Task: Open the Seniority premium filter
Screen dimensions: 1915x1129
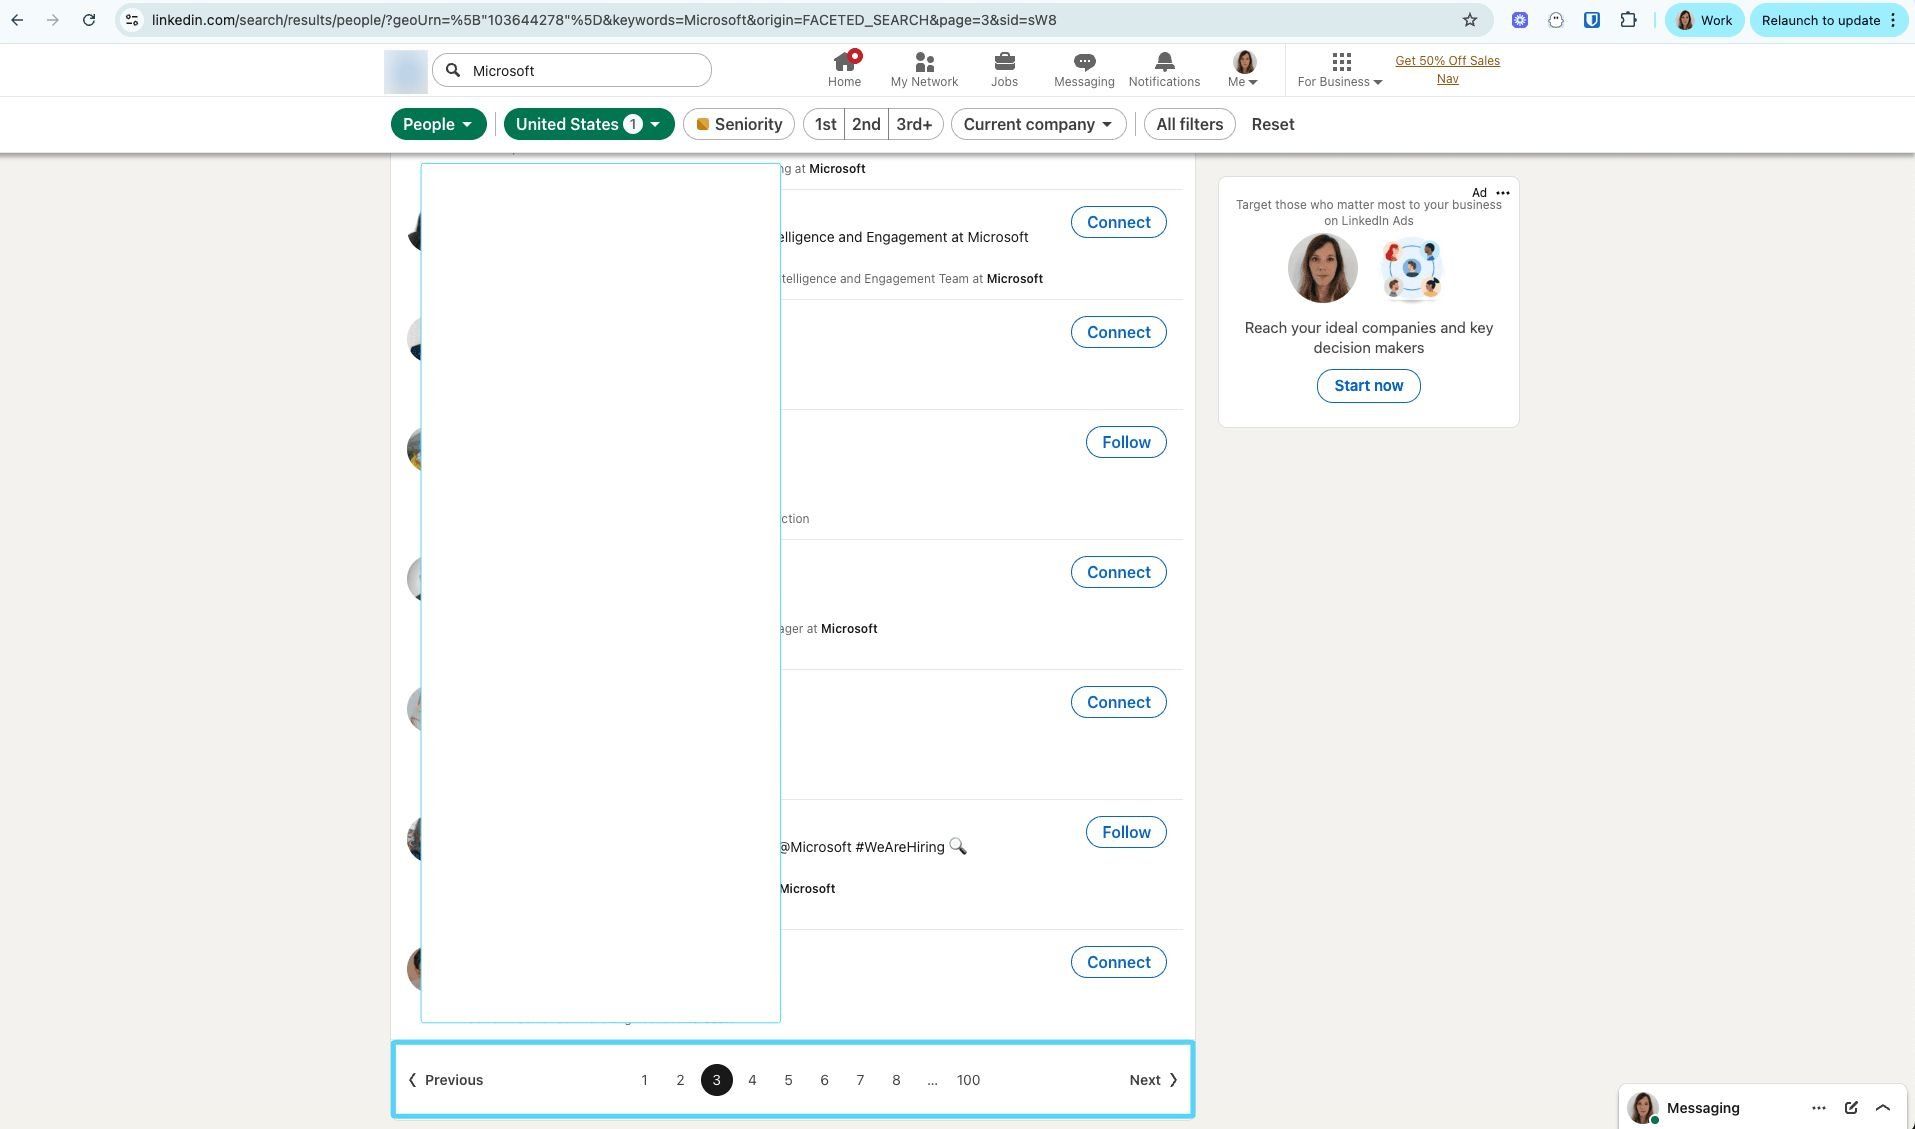Action: [739, 124]
